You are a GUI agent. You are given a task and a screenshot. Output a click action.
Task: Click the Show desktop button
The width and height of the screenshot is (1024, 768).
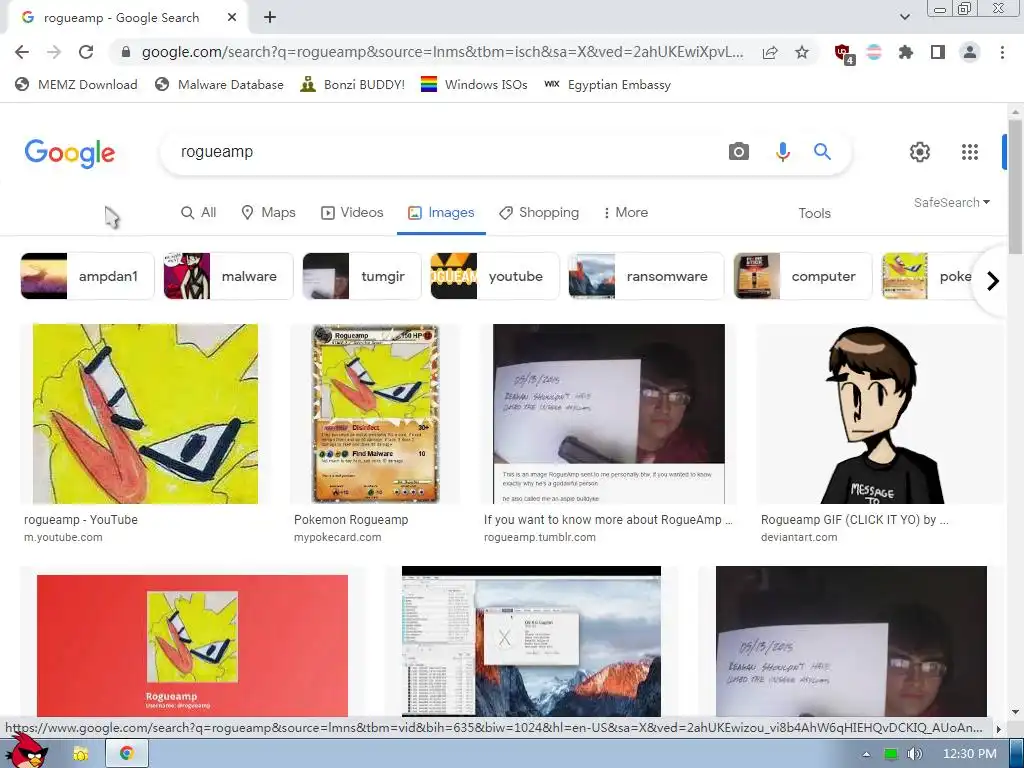point(1016,754)
